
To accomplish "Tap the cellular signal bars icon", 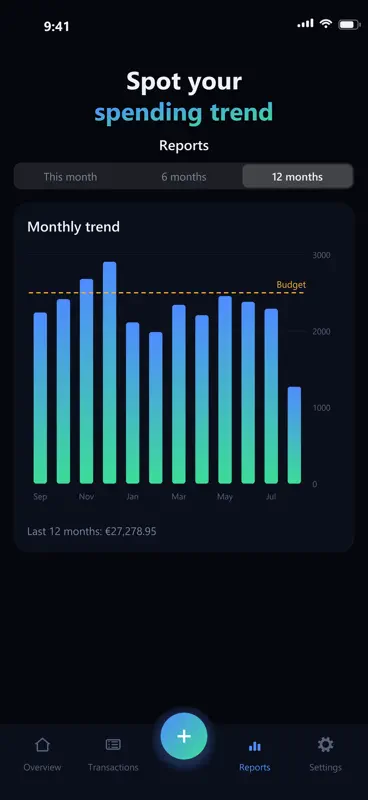I will [305, 23].
